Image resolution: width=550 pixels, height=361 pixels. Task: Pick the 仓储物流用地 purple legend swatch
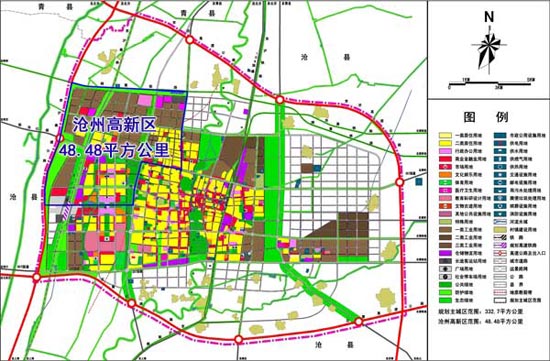coord(445,253)
